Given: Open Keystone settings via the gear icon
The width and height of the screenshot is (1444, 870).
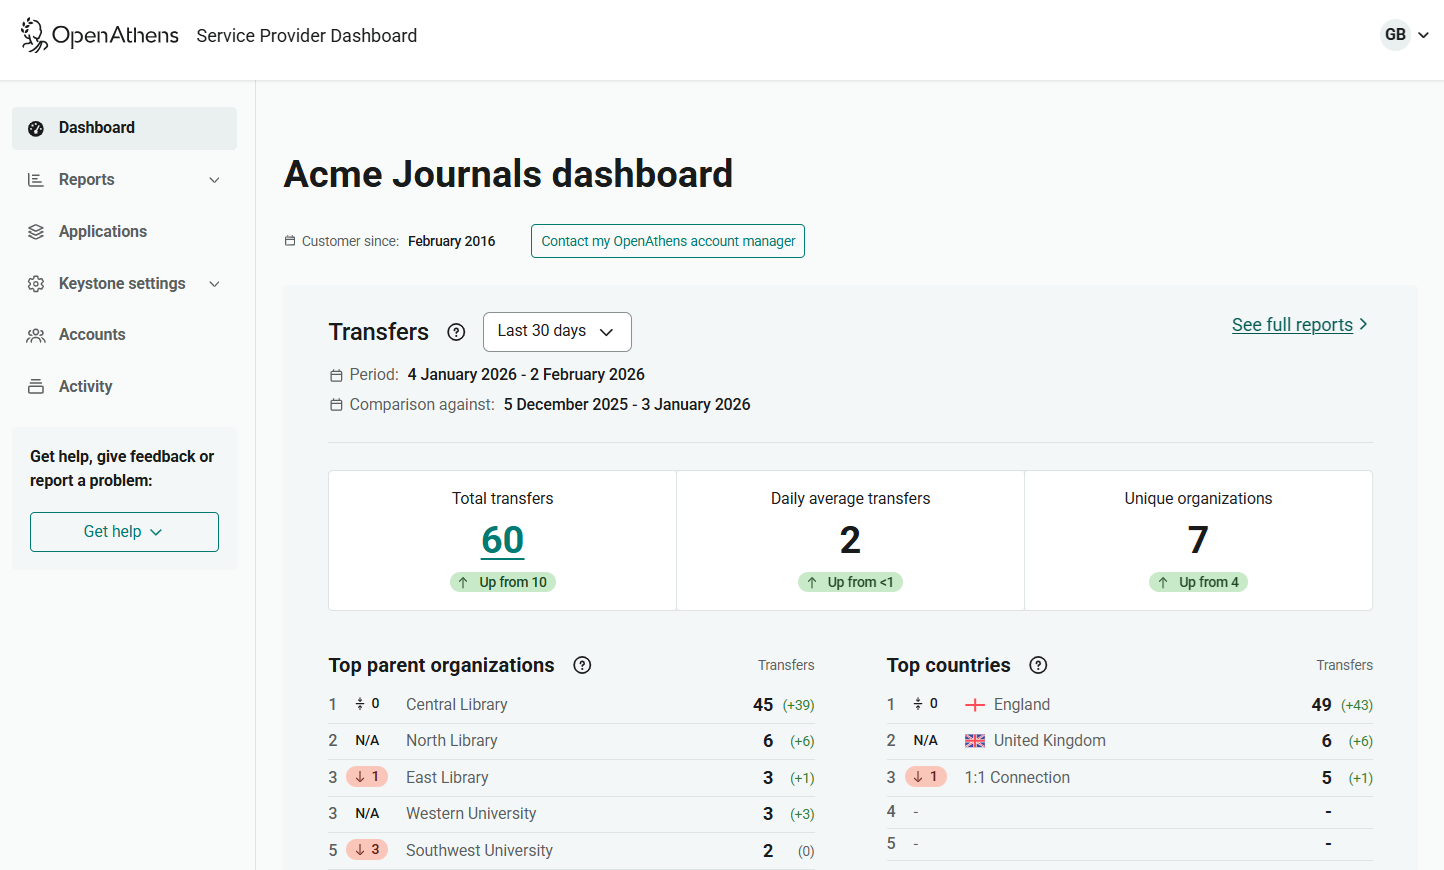Looking at the screenshot, I should tap(35, 283).
